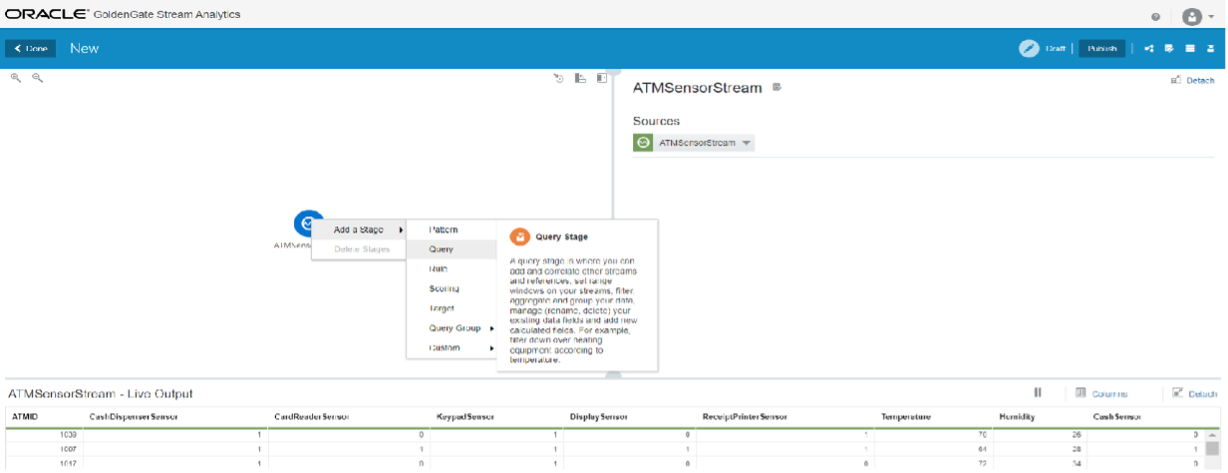Click the Draft pencil edit icon
1228x473 pixels.
[1029, 48]
